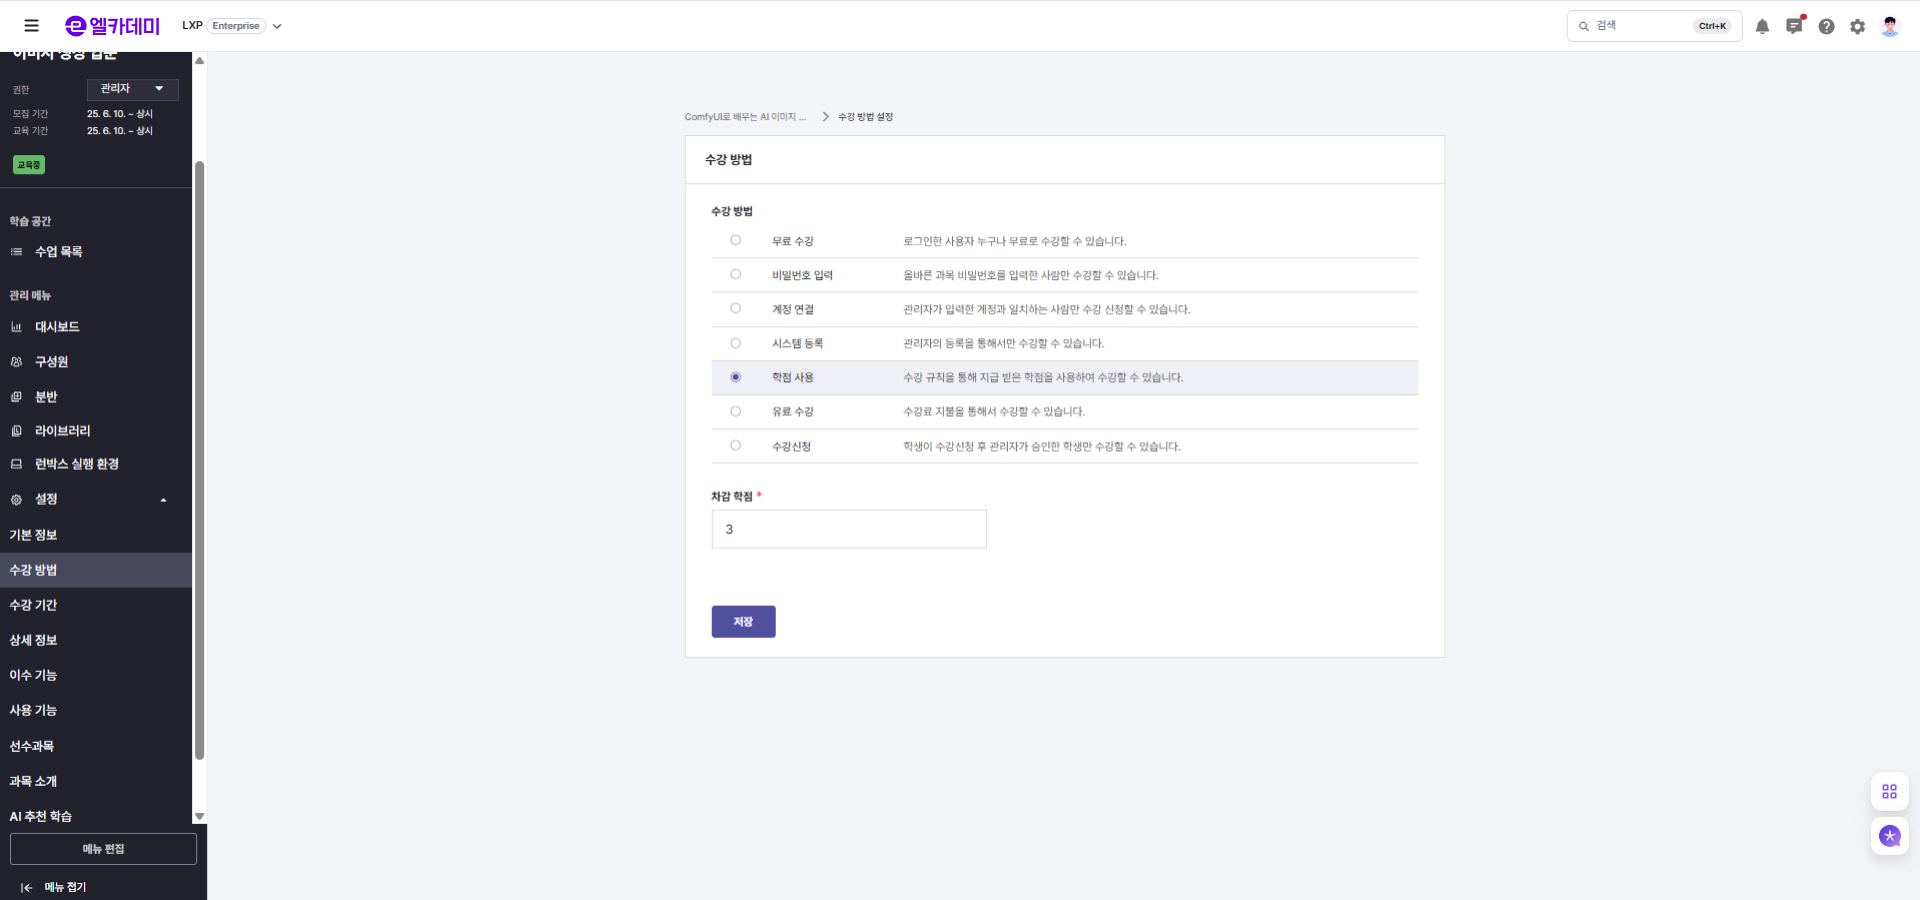Open the hamburger menu icon
The image size is (1920, 900).
click(x=32, y=25)
